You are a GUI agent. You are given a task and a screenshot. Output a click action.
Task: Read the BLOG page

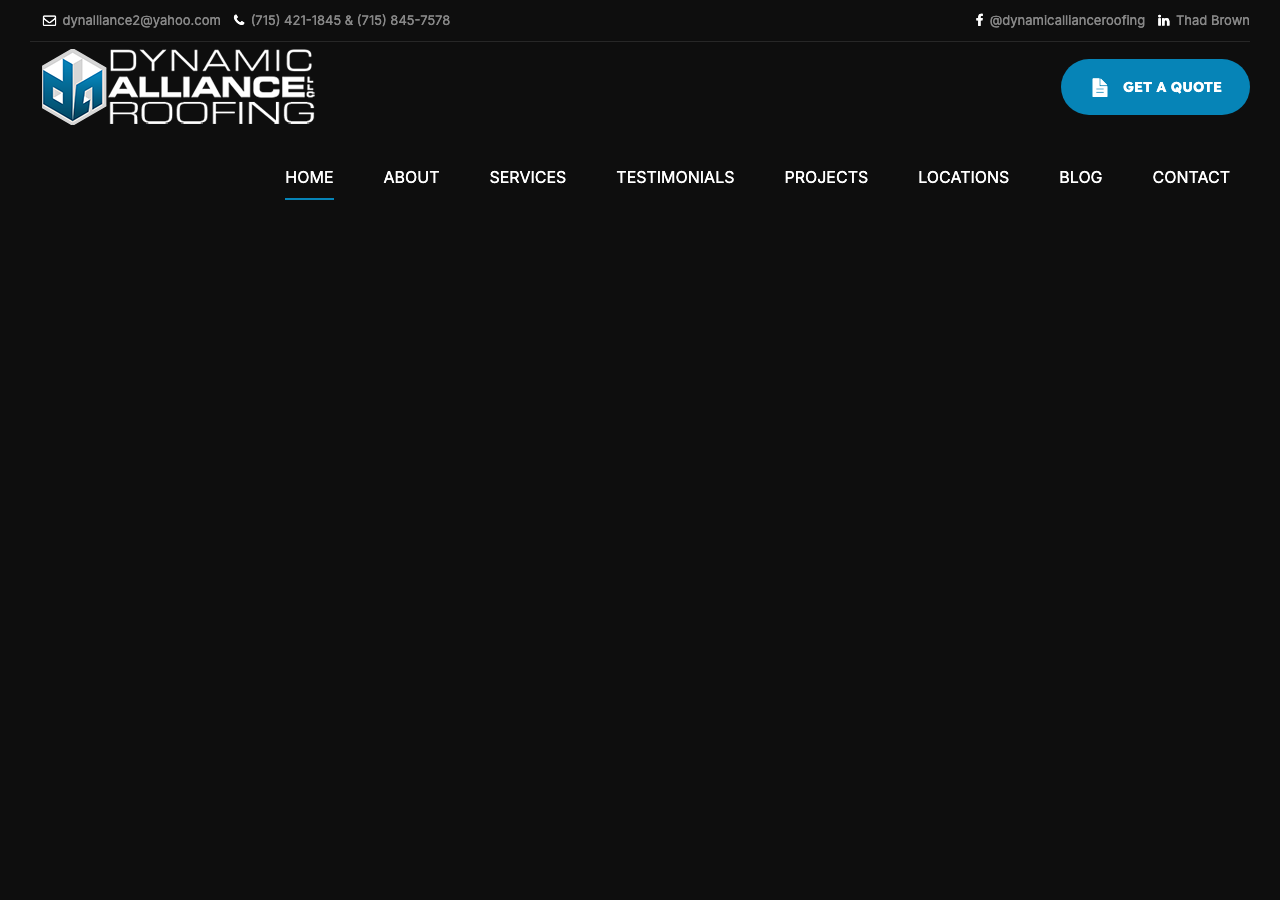pos(1081,177)
